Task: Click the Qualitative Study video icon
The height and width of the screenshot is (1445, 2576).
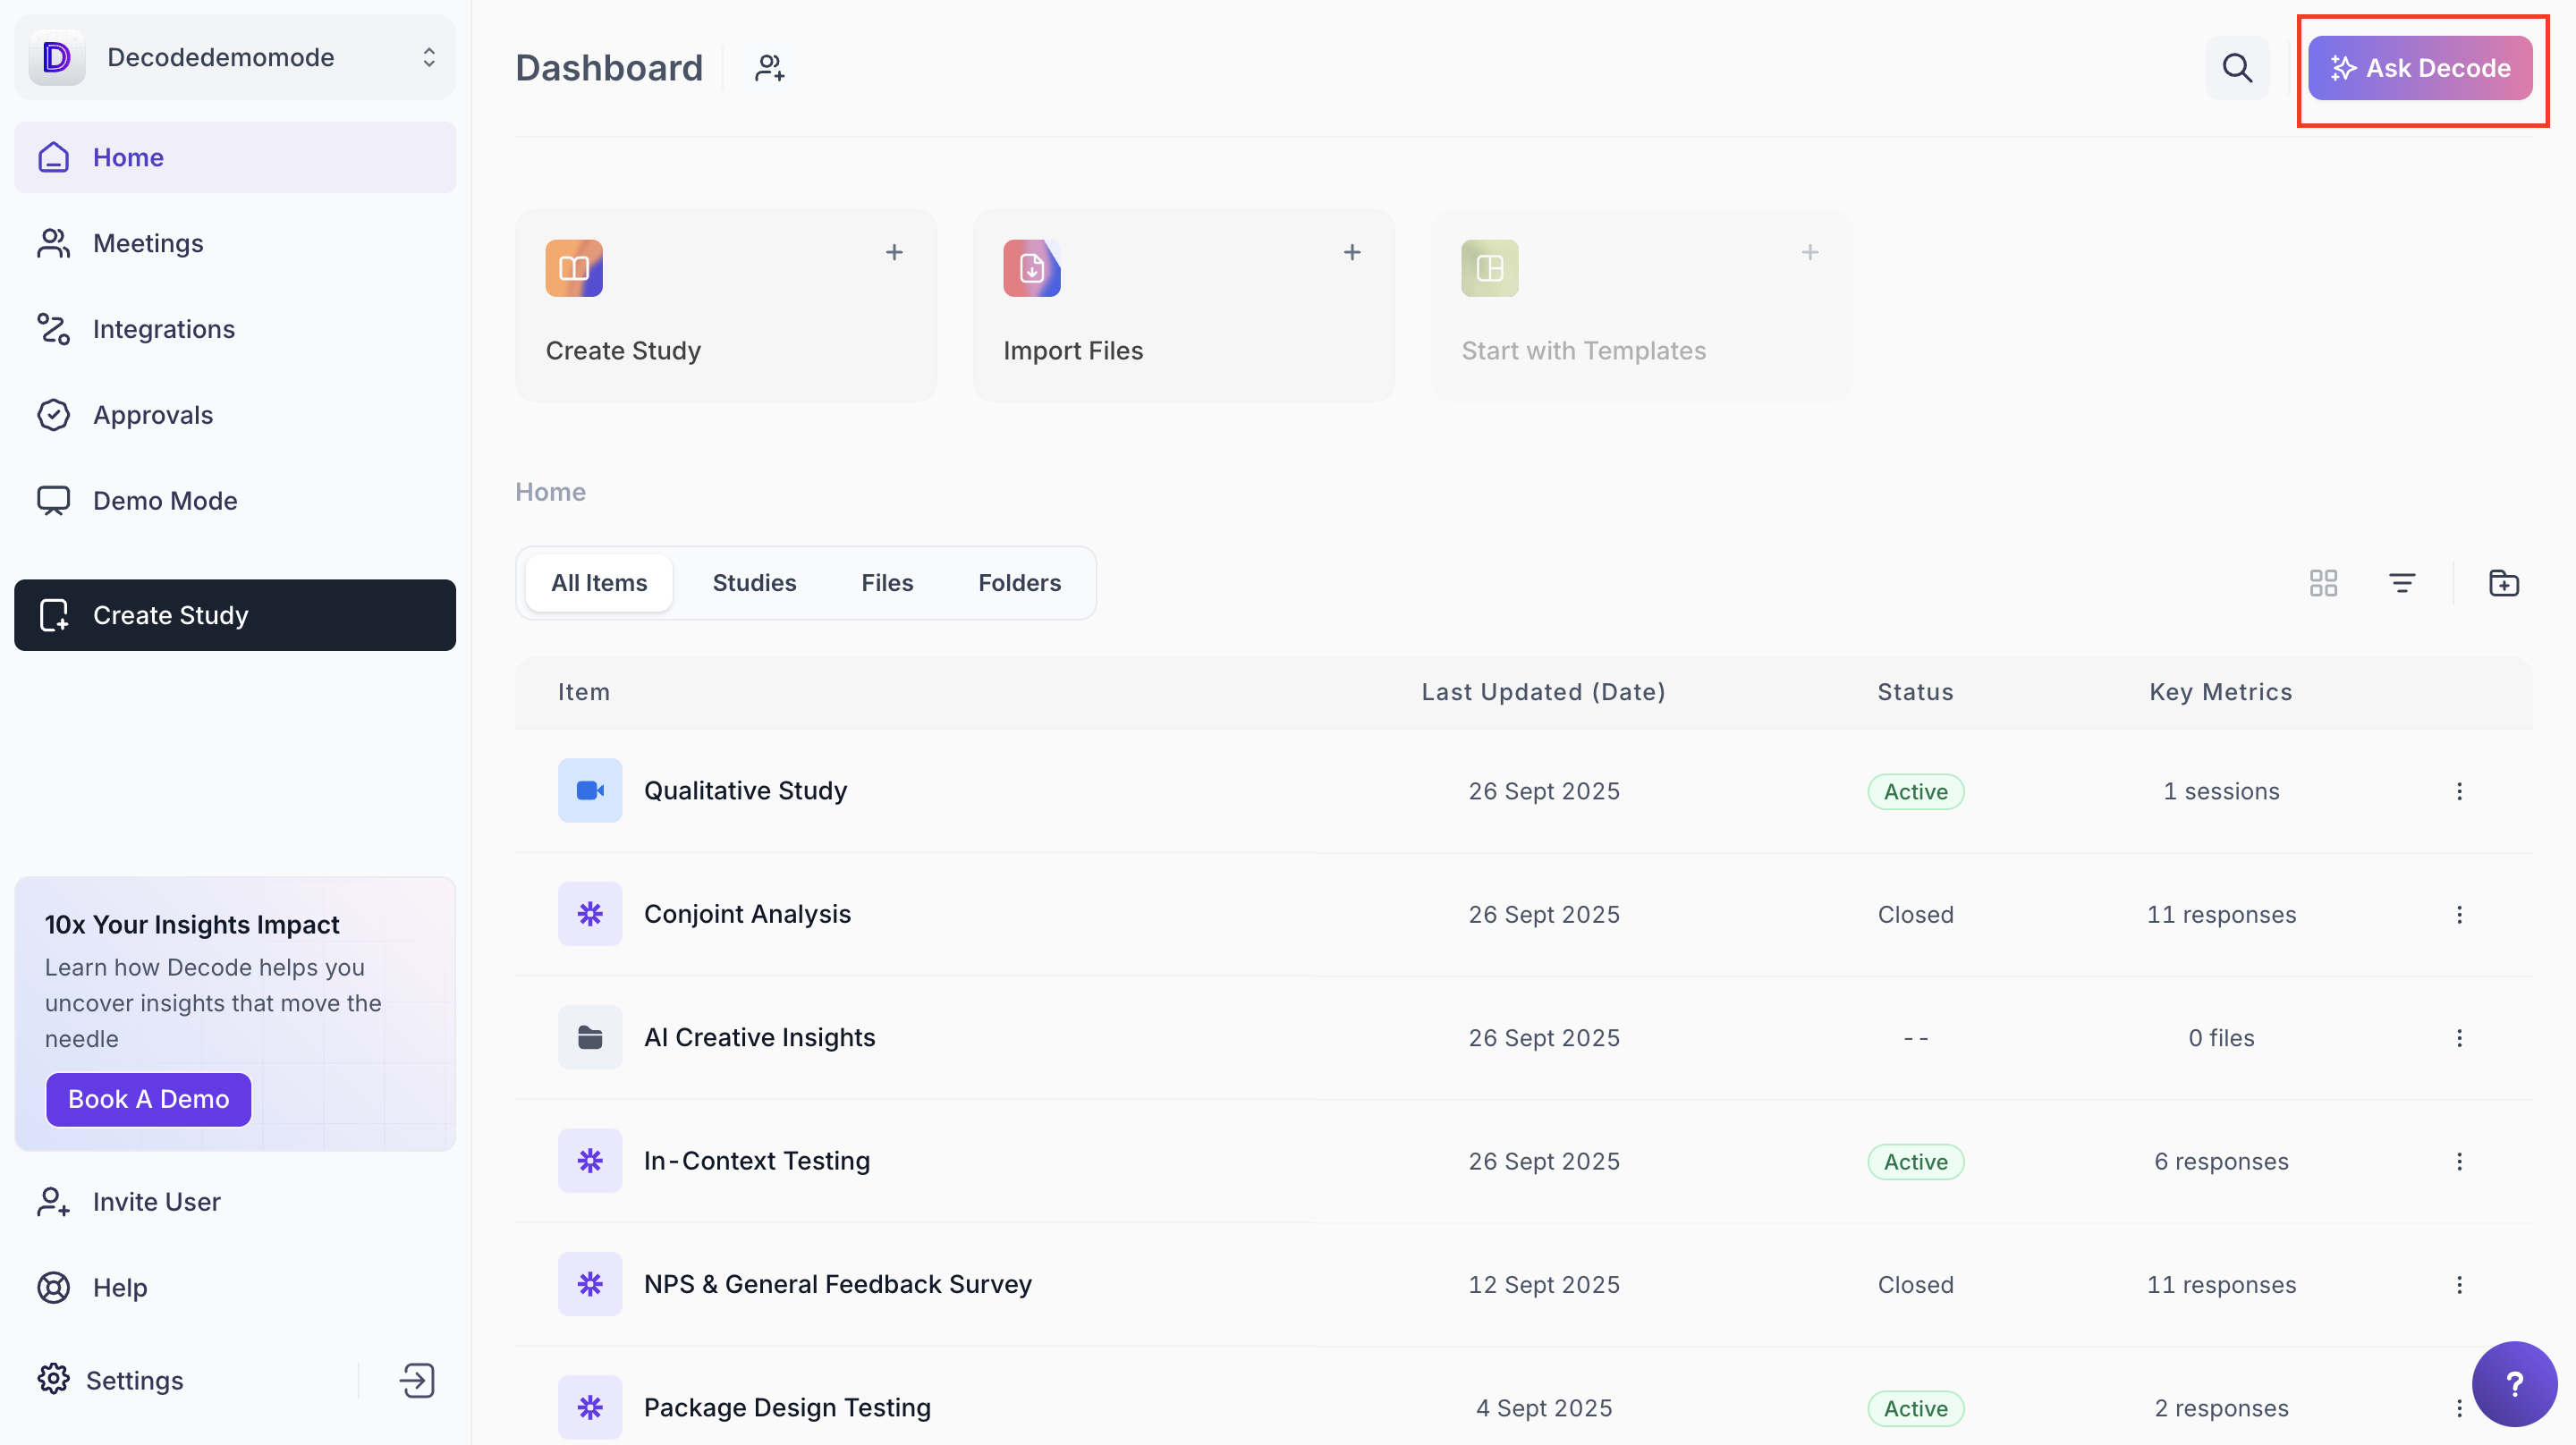Action: pyautogui.click(x=589, y=791)
